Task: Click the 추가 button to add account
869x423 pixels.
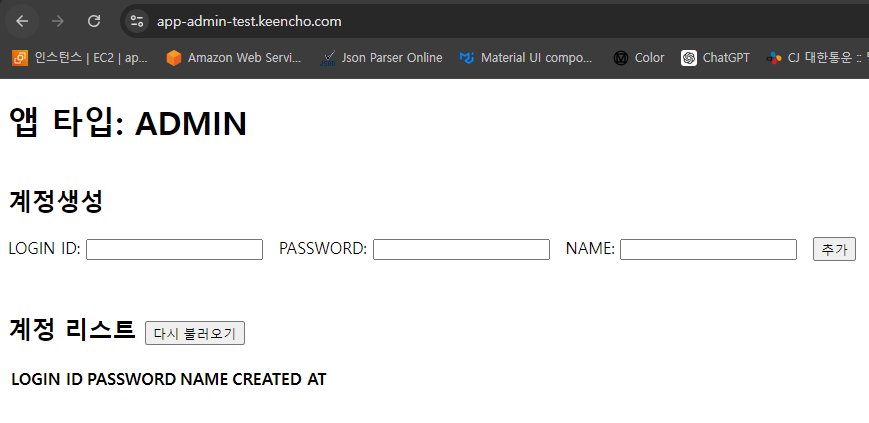Action: point(834,249)
